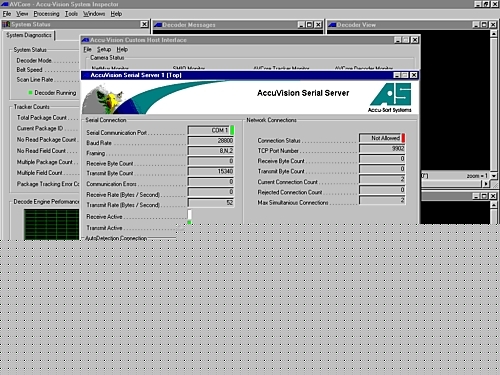Click the 'Multiple Field Count' label

coord(39,173)
